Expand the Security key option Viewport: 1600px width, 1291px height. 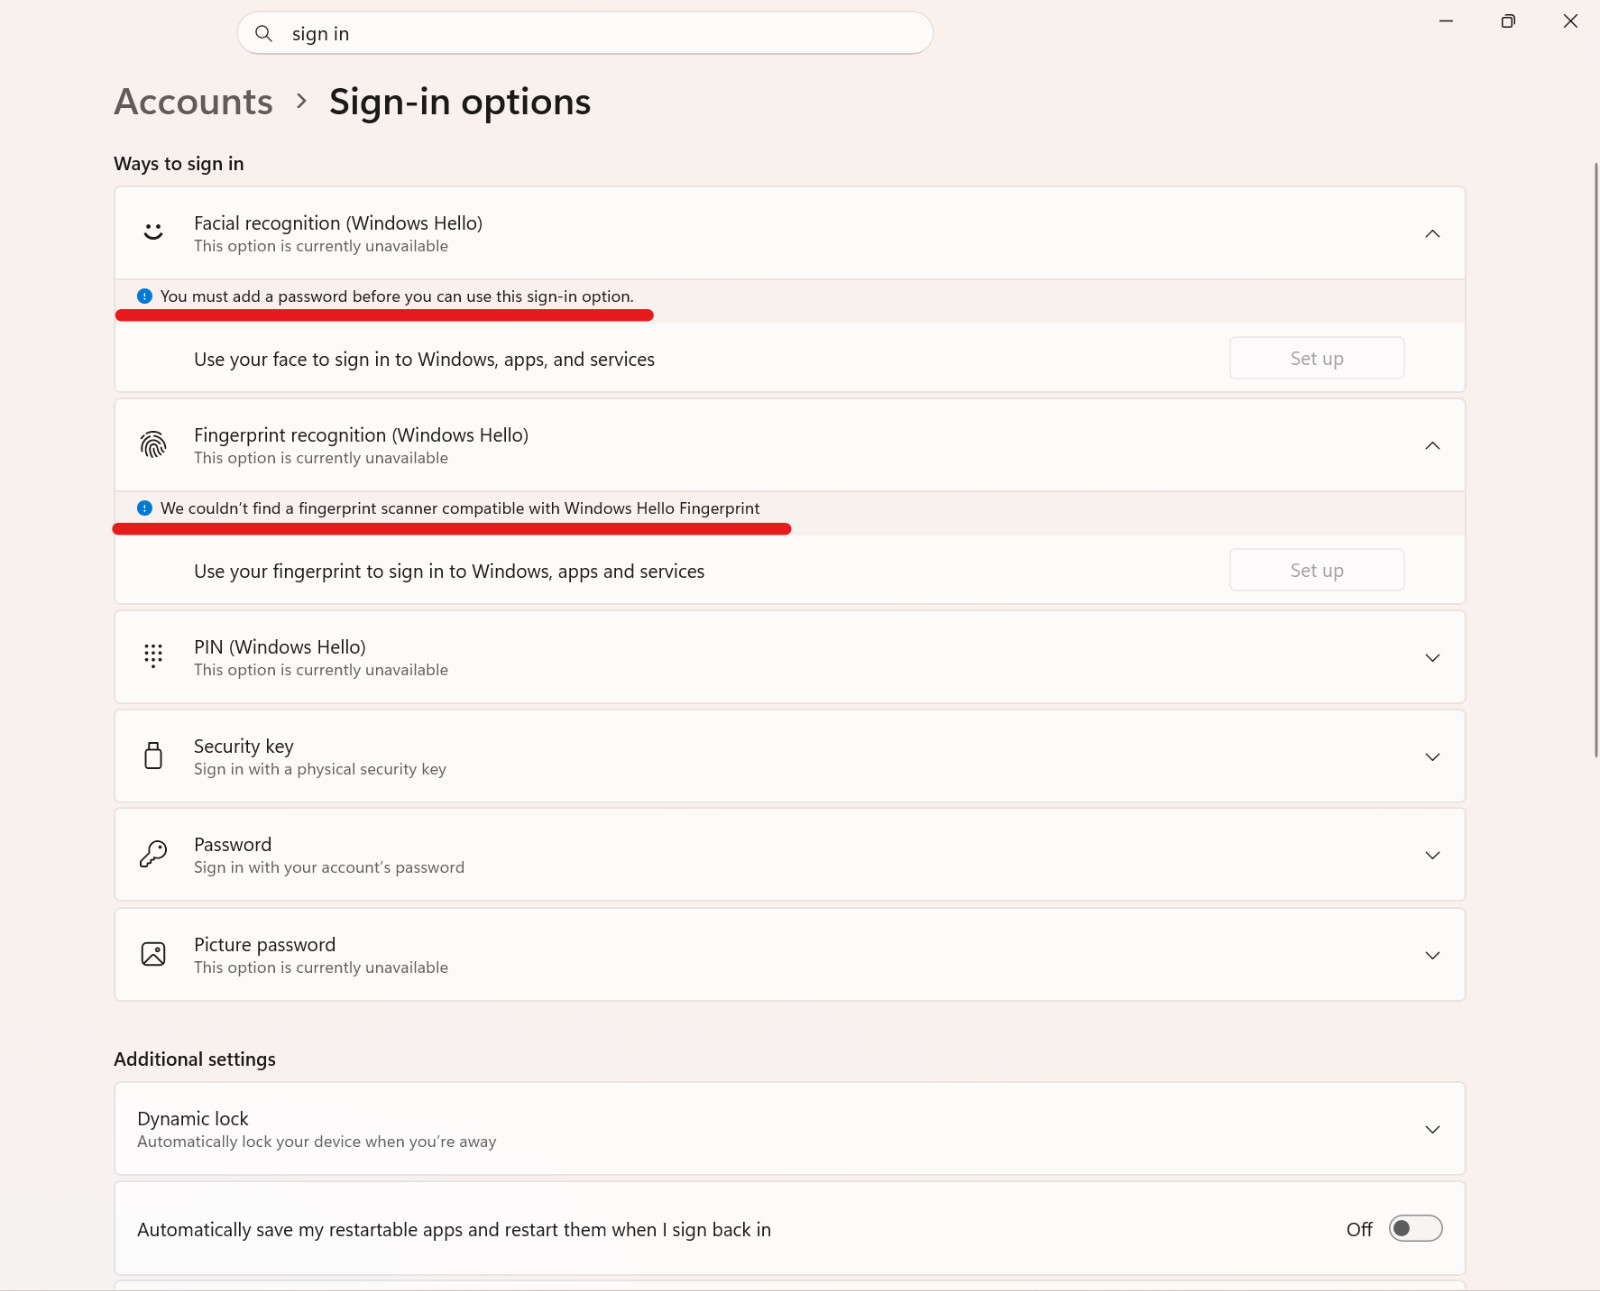coord(1432,757)
